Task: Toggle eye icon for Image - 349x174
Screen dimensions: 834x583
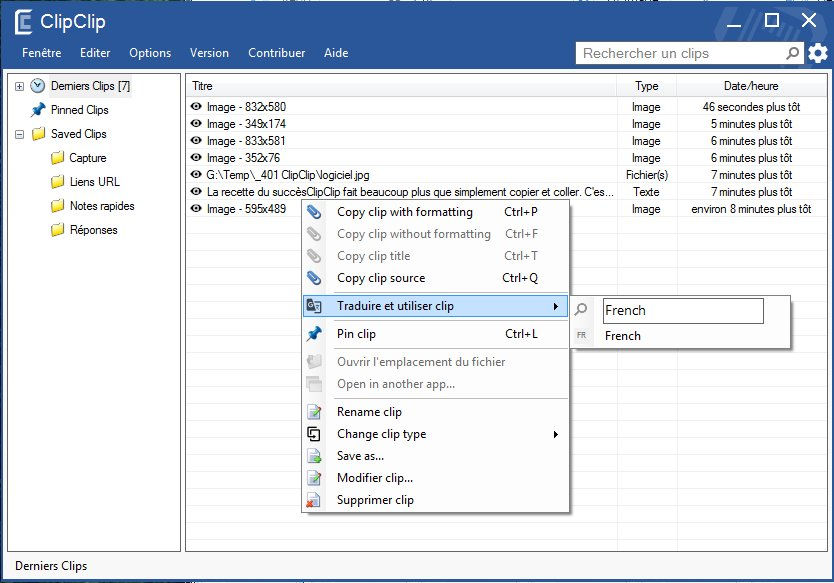Action: 196,123
